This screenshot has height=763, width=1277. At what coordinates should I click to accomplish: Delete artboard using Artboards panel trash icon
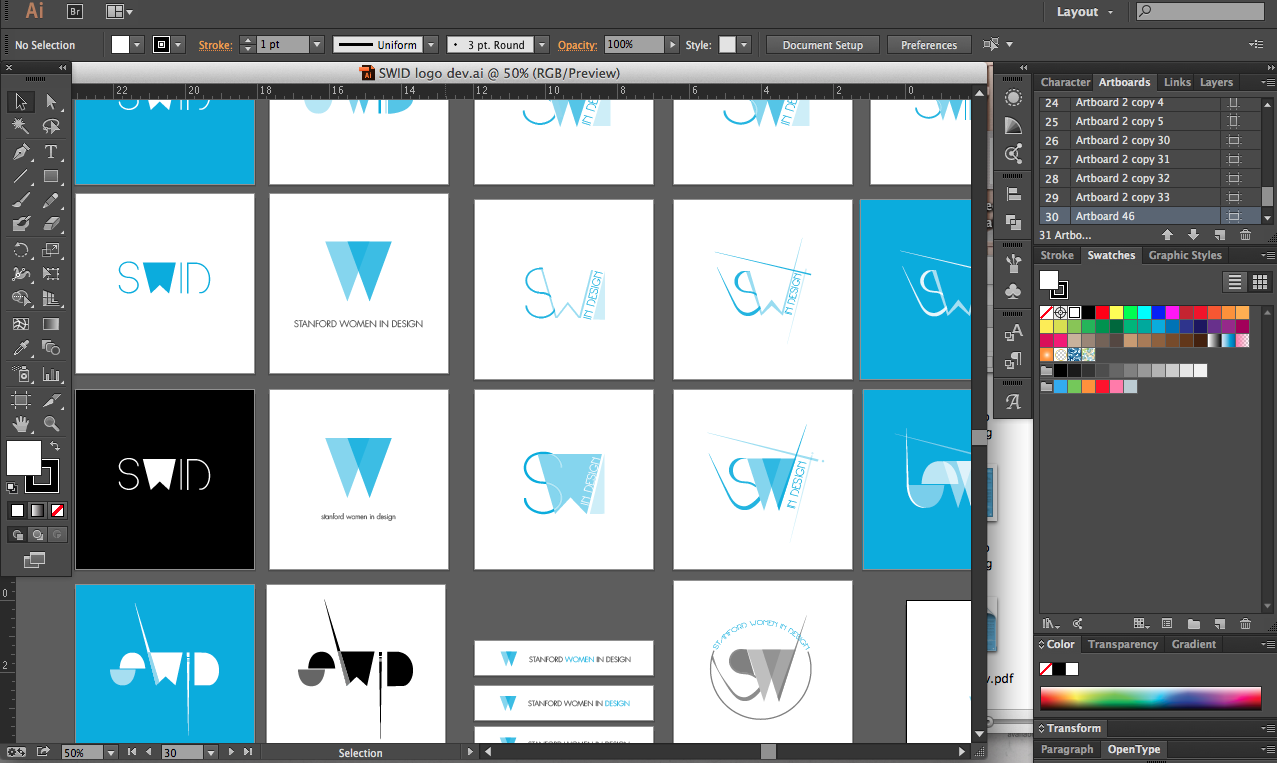1245,235
